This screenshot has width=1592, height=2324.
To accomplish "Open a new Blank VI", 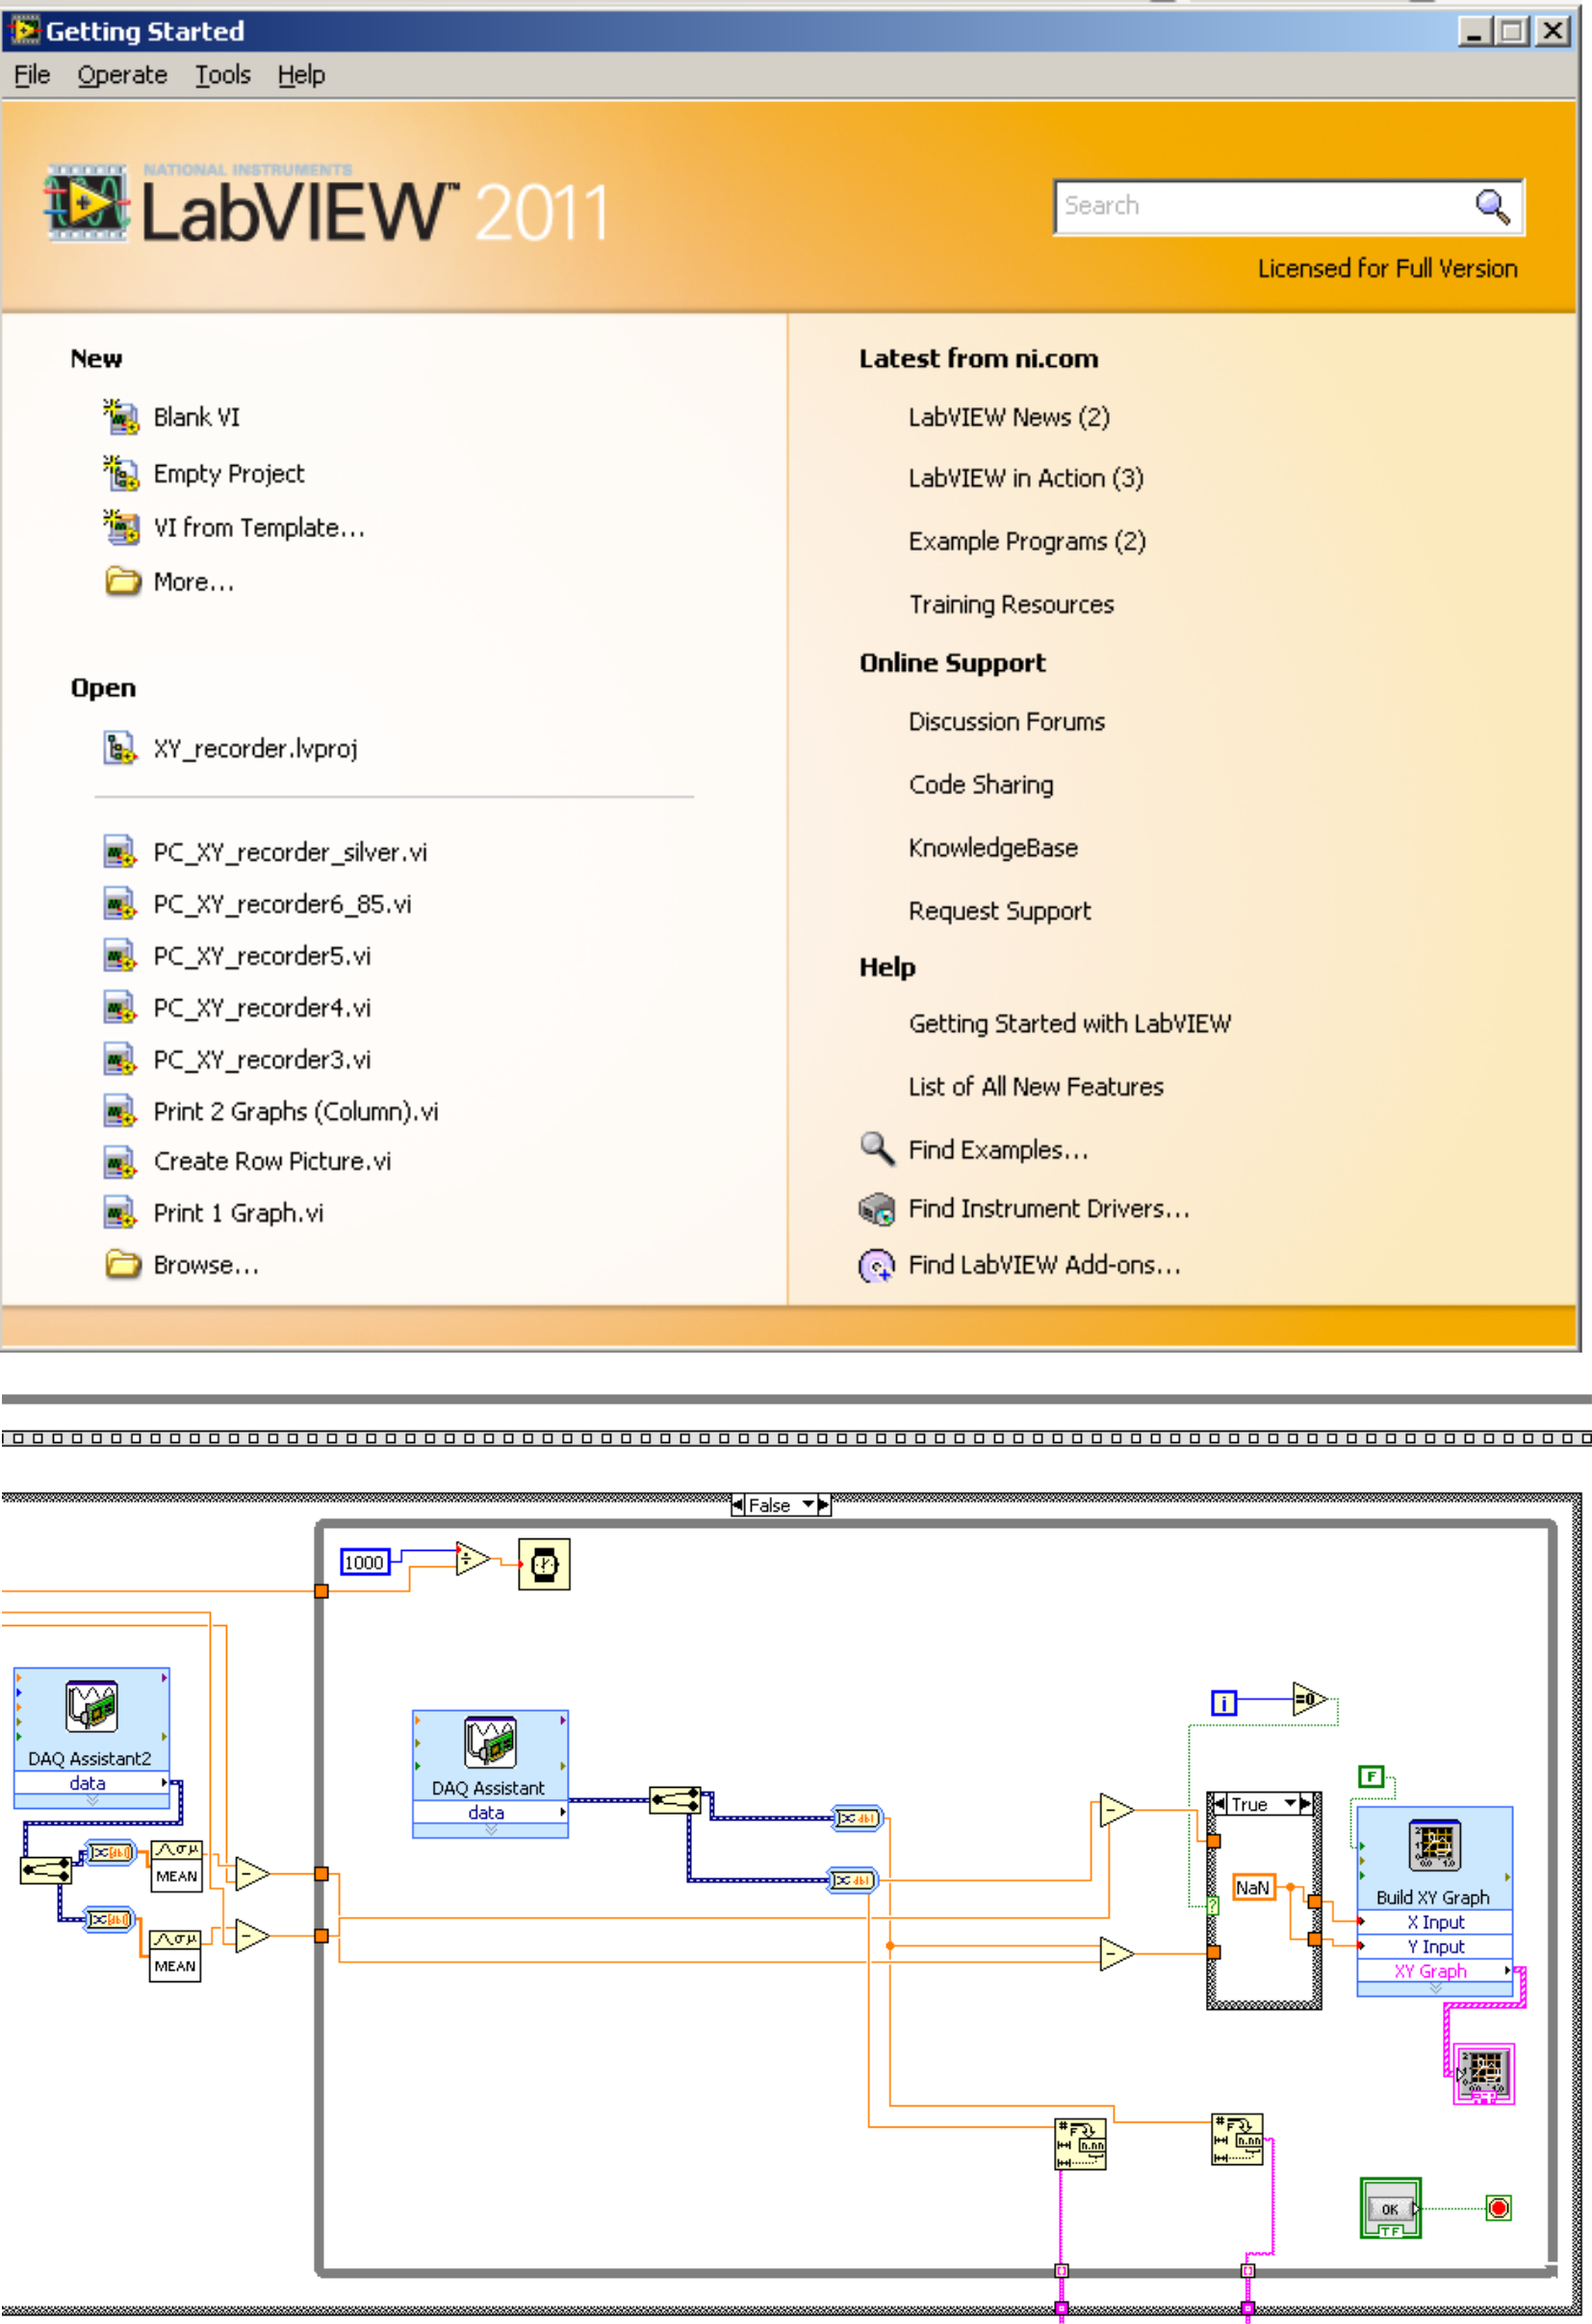I will click(196, 417).
